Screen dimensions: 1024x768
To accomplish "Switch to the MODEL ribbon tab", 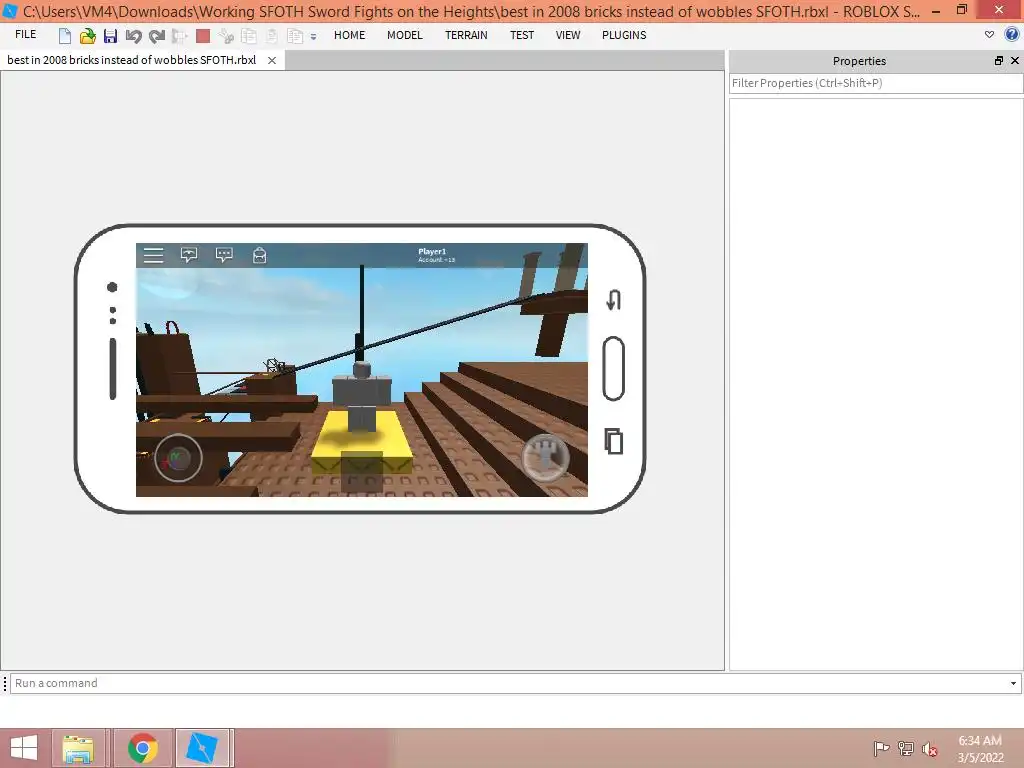I will point(405,35).
